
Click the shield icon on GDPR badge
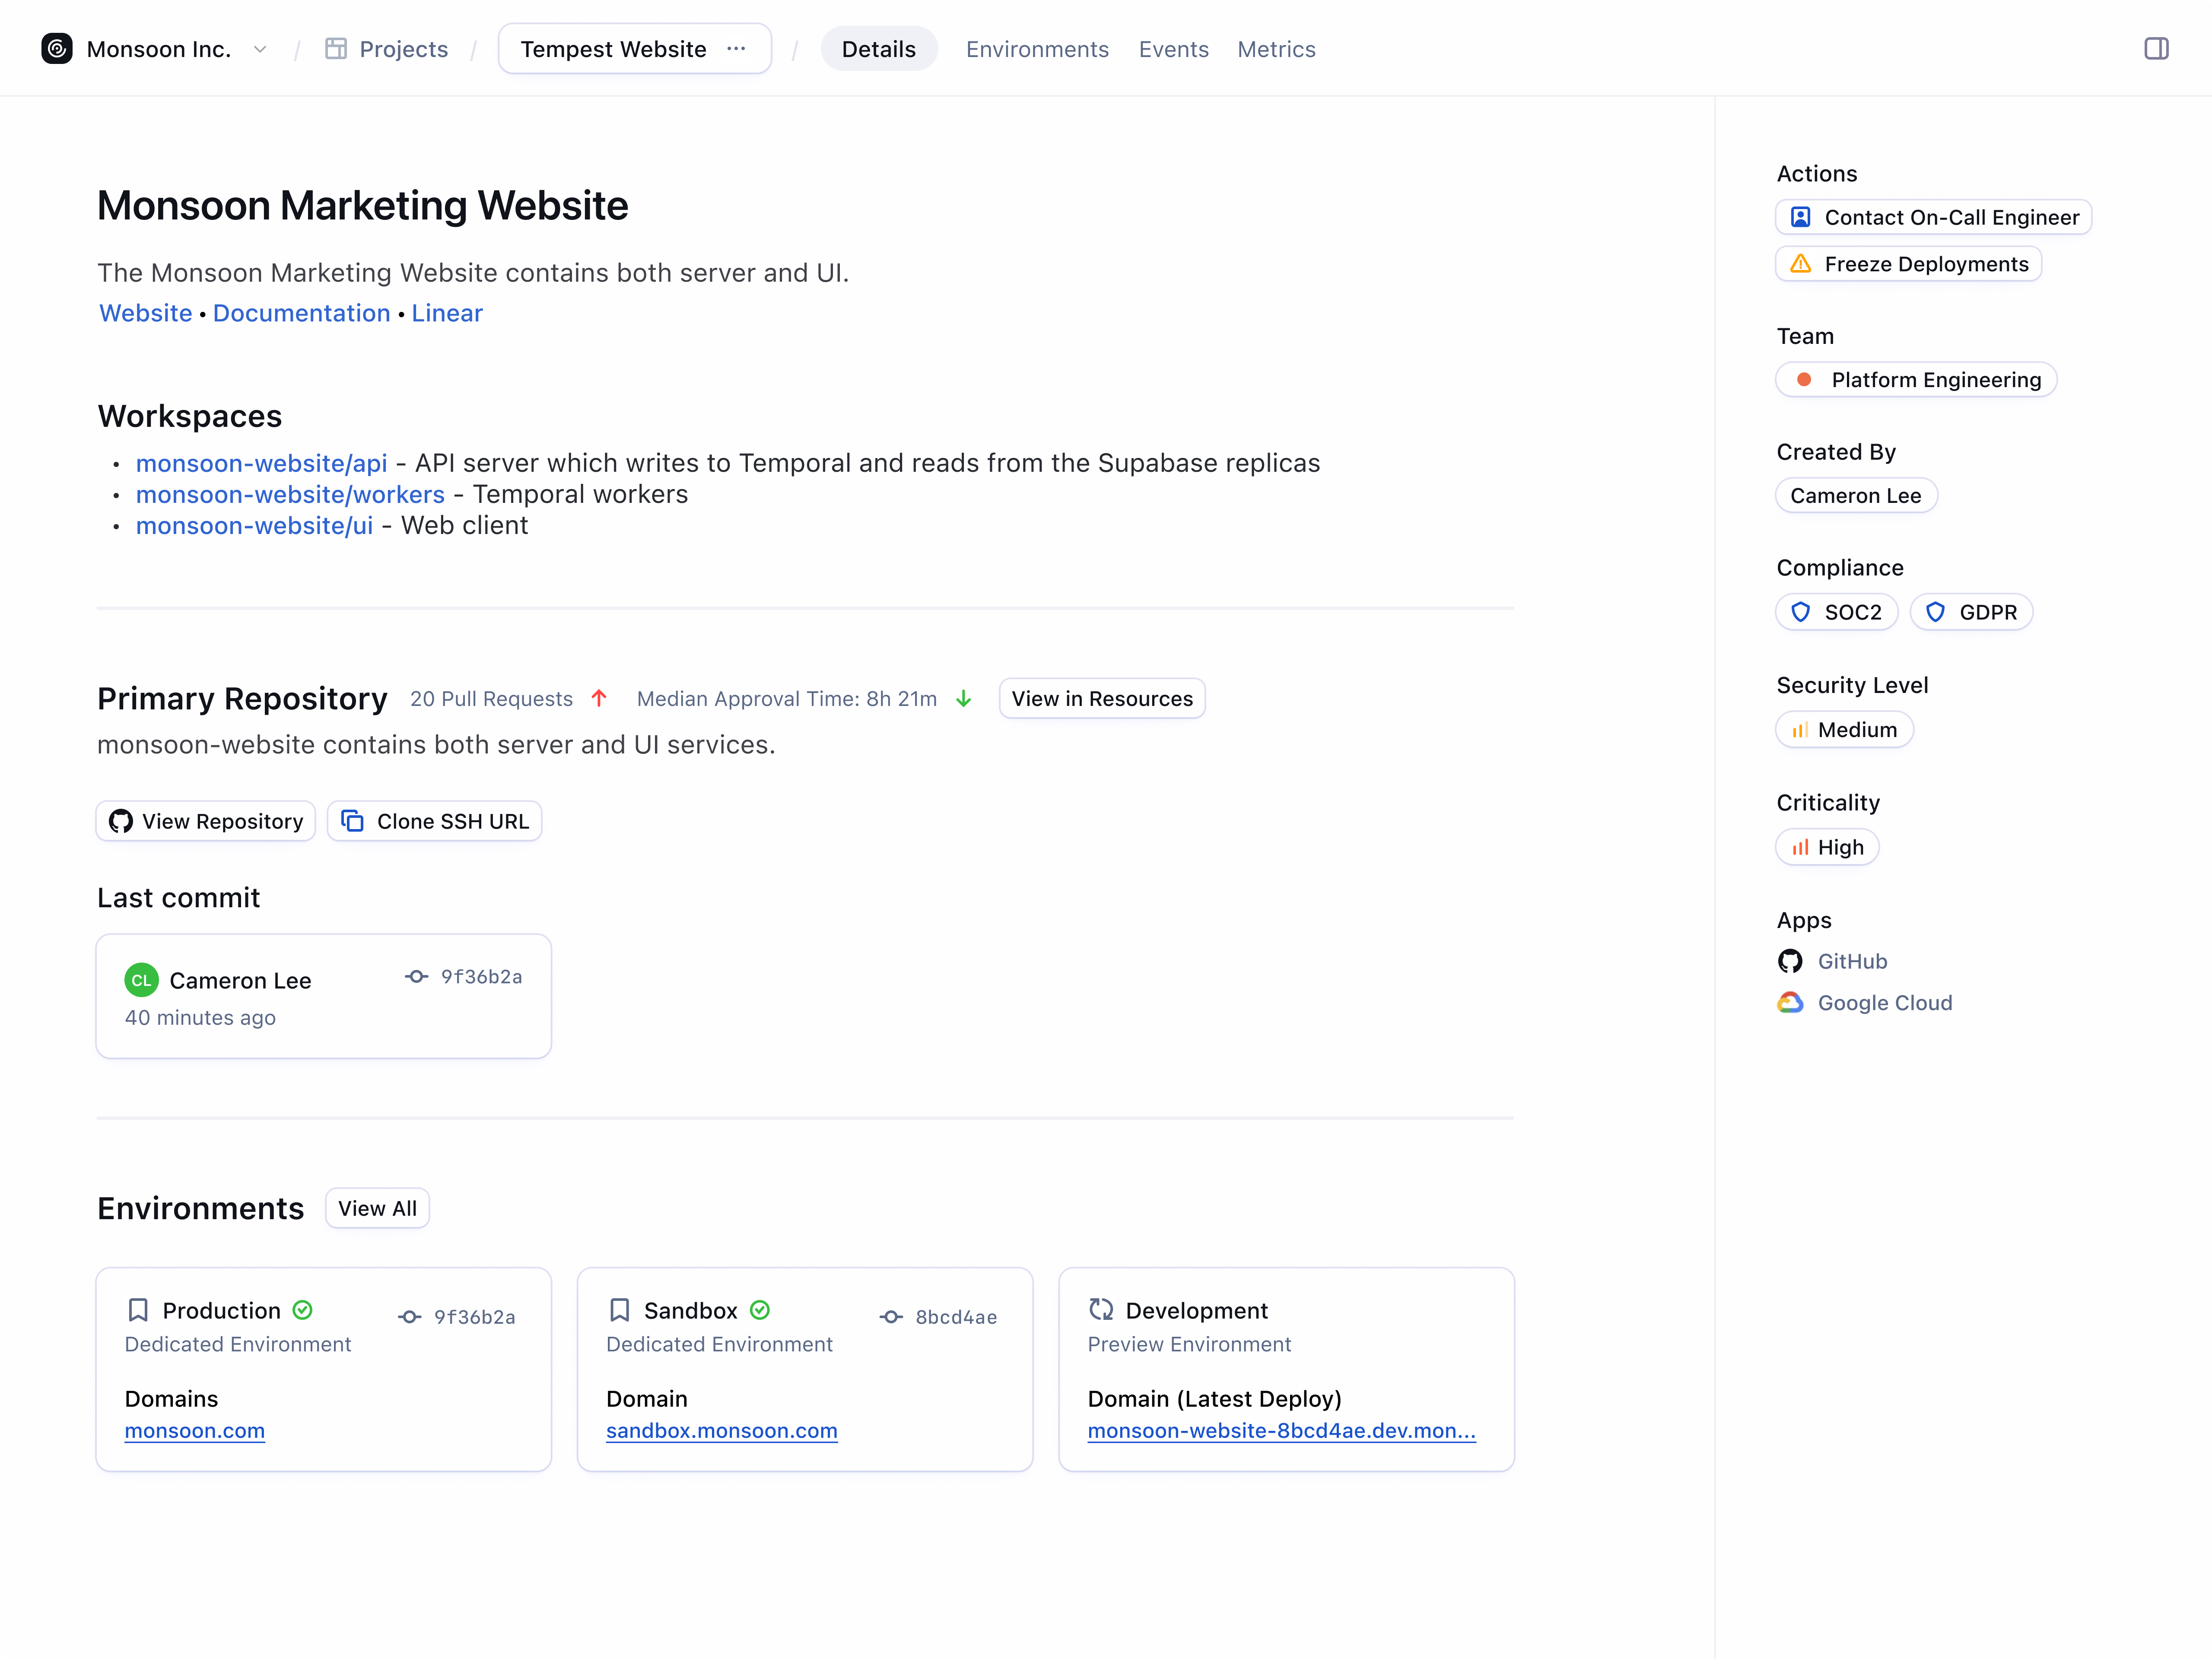pyautogui.click(x=1936, y=612)
